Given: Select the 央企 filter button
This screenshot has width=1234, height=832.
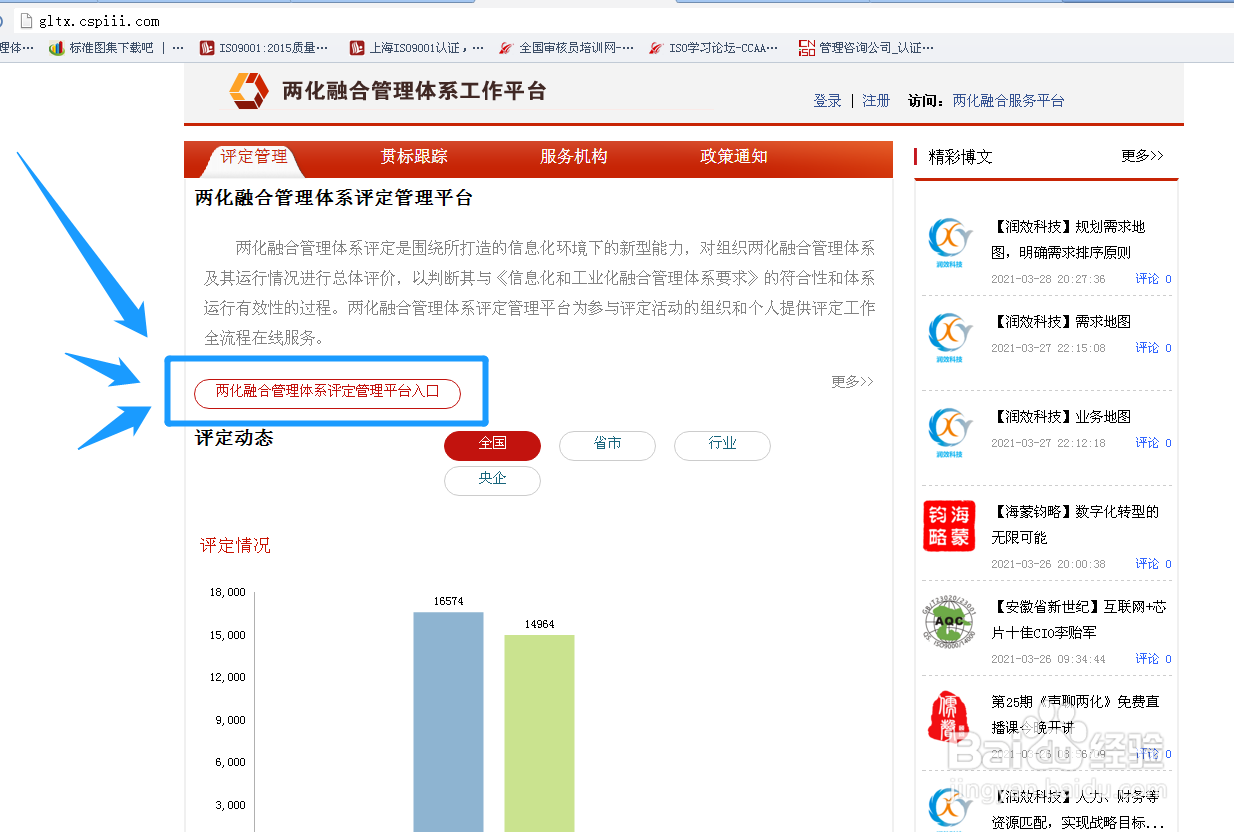Looking at the screenshot, I should pos(492,480).
